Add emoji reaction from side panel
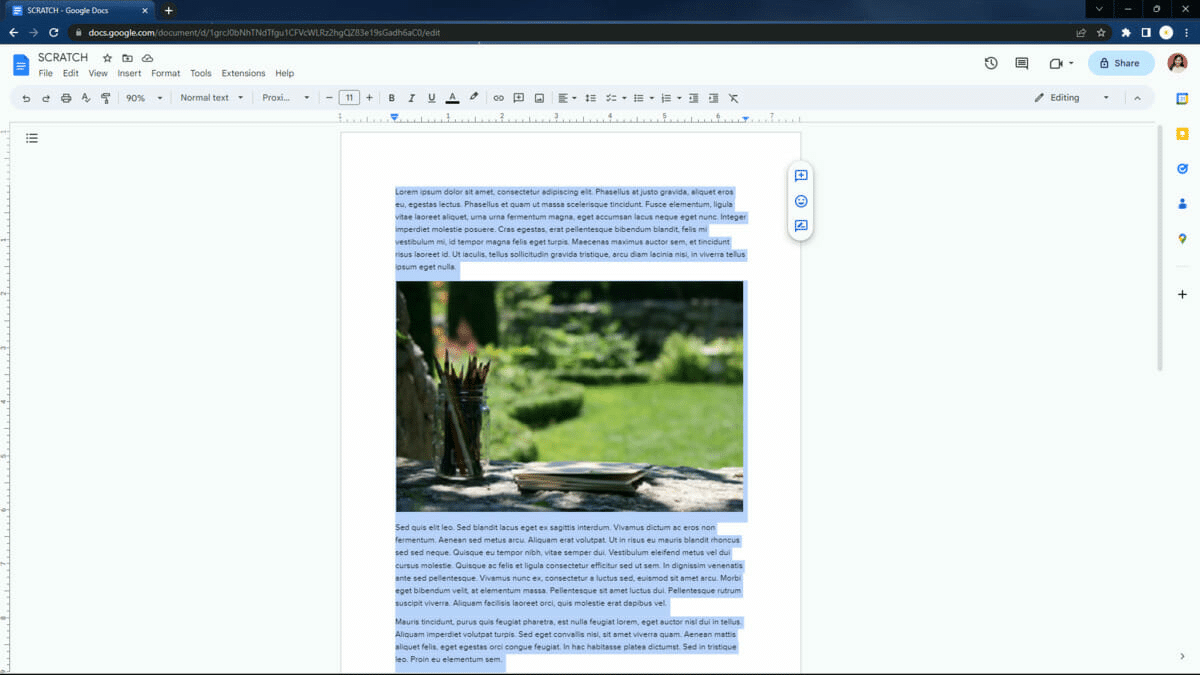 click(801, 201)
